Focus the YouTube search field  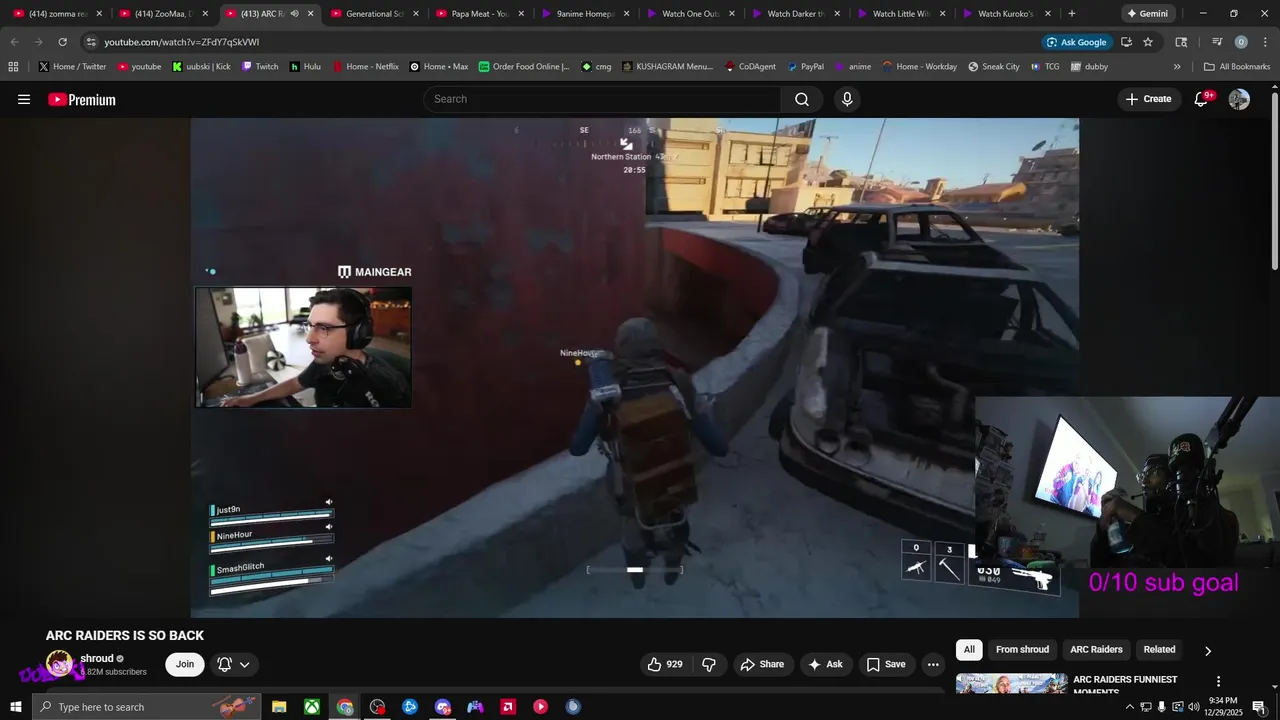(x=603, y=99)
